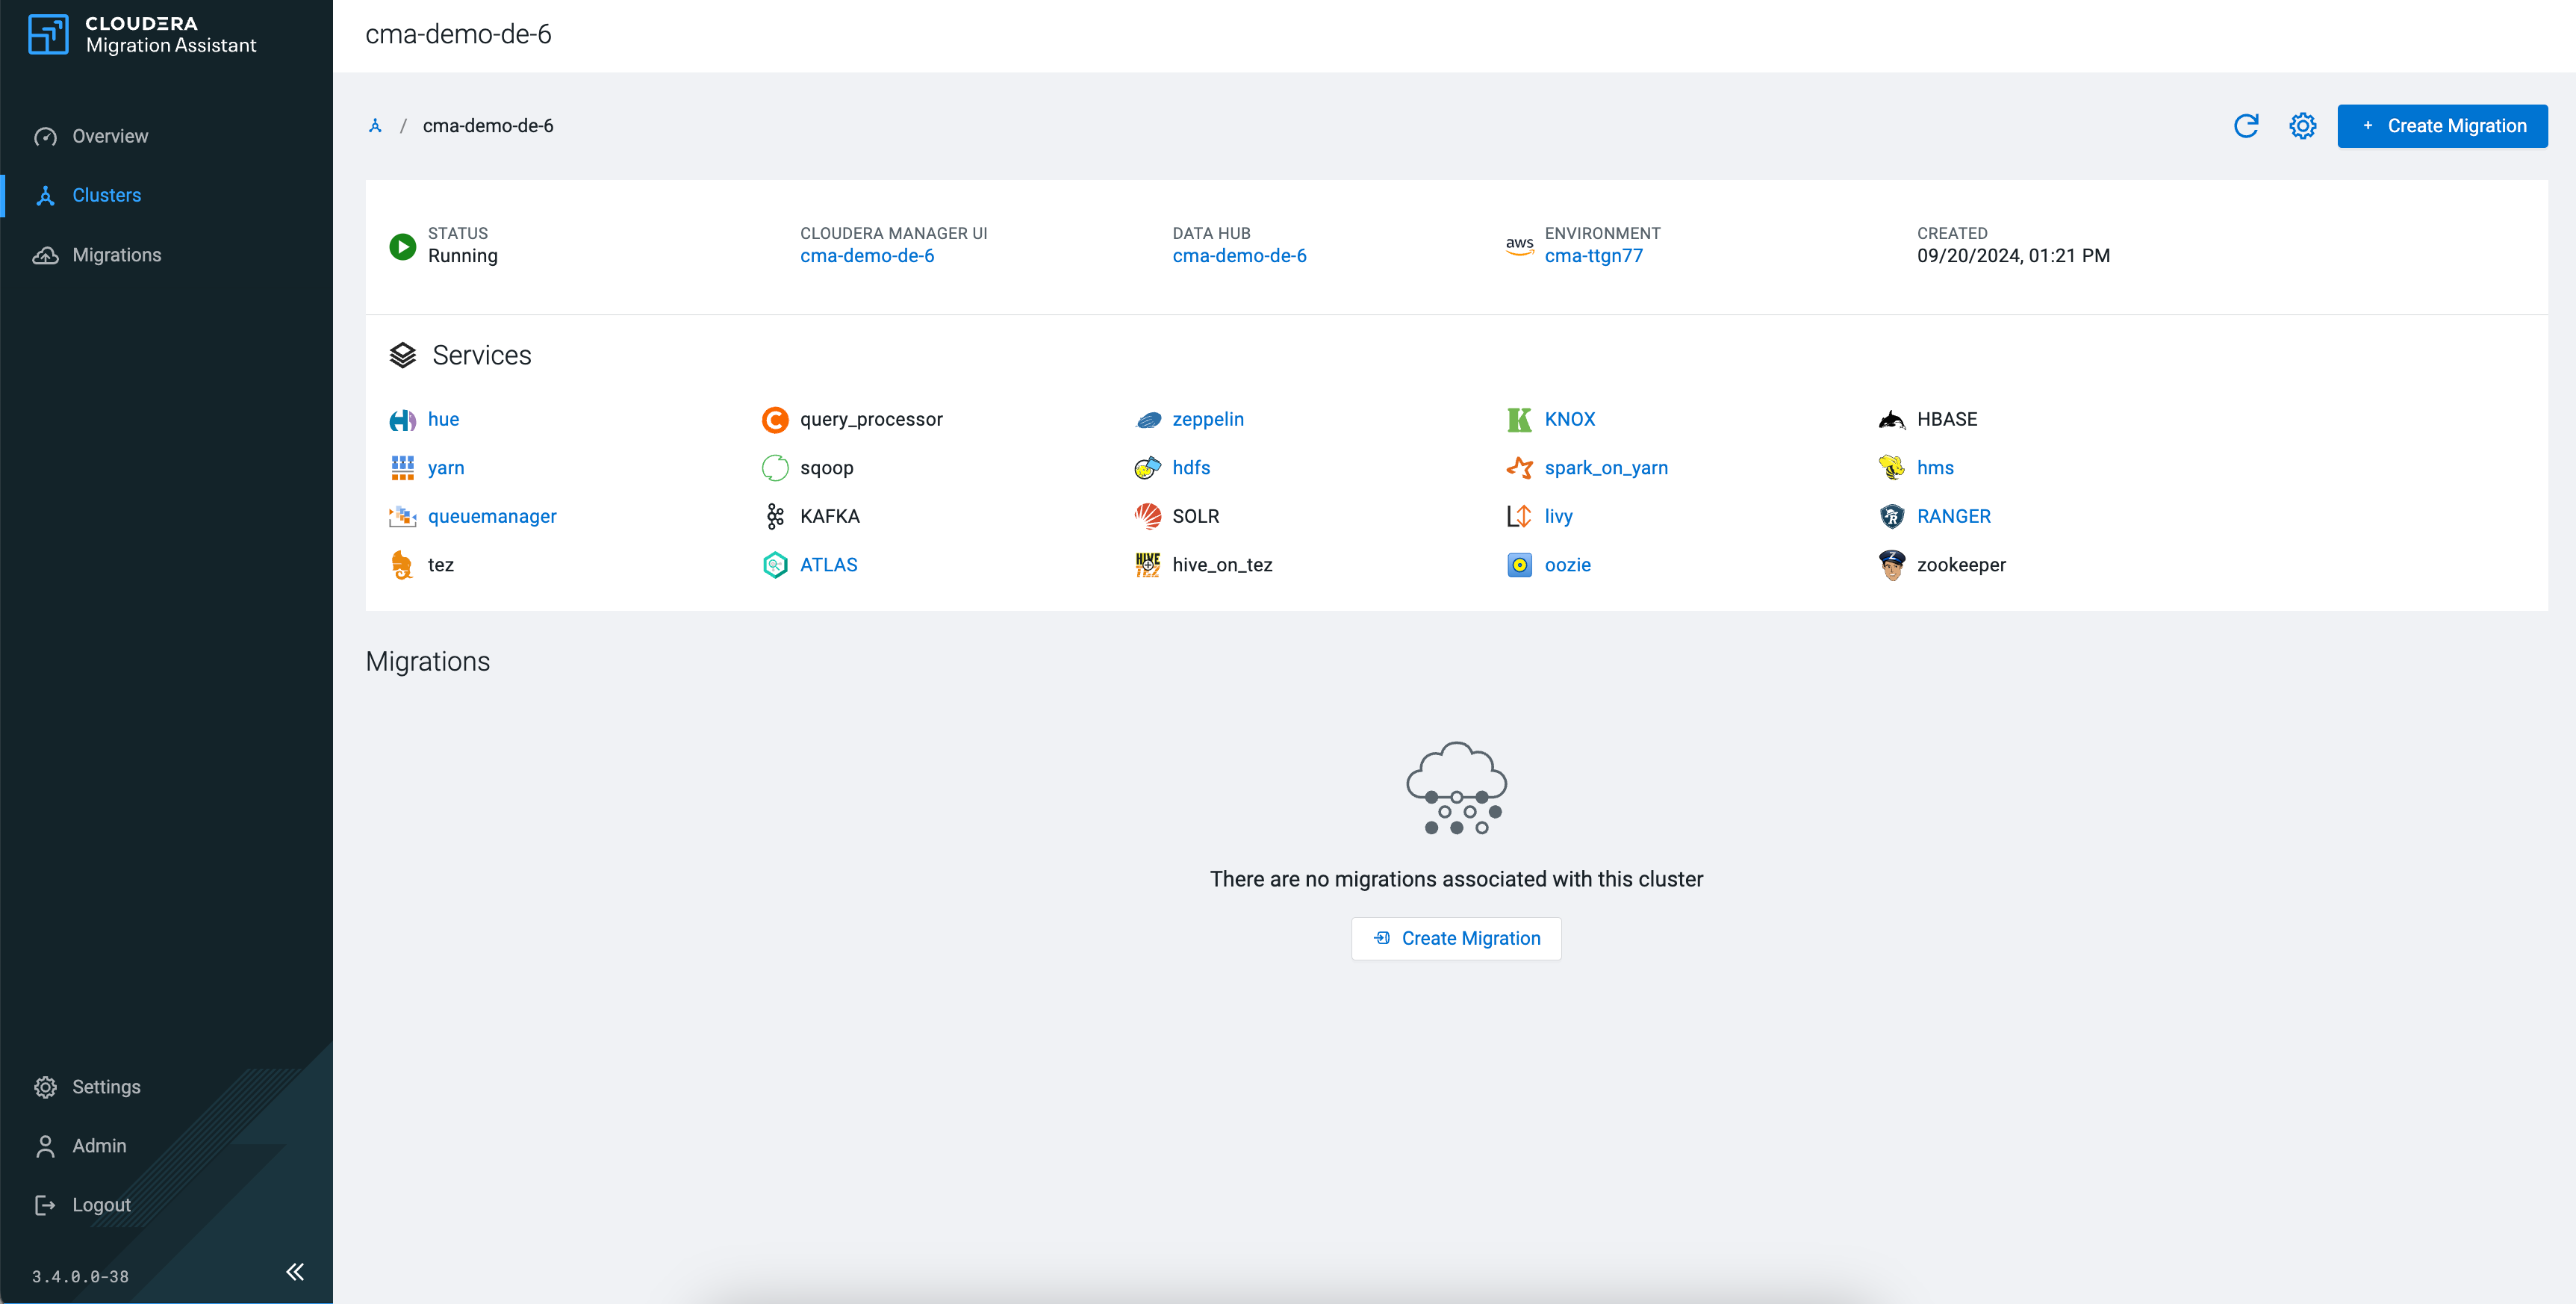
Task: Select Clusters in the sidebar
Action: pos(106,195)
